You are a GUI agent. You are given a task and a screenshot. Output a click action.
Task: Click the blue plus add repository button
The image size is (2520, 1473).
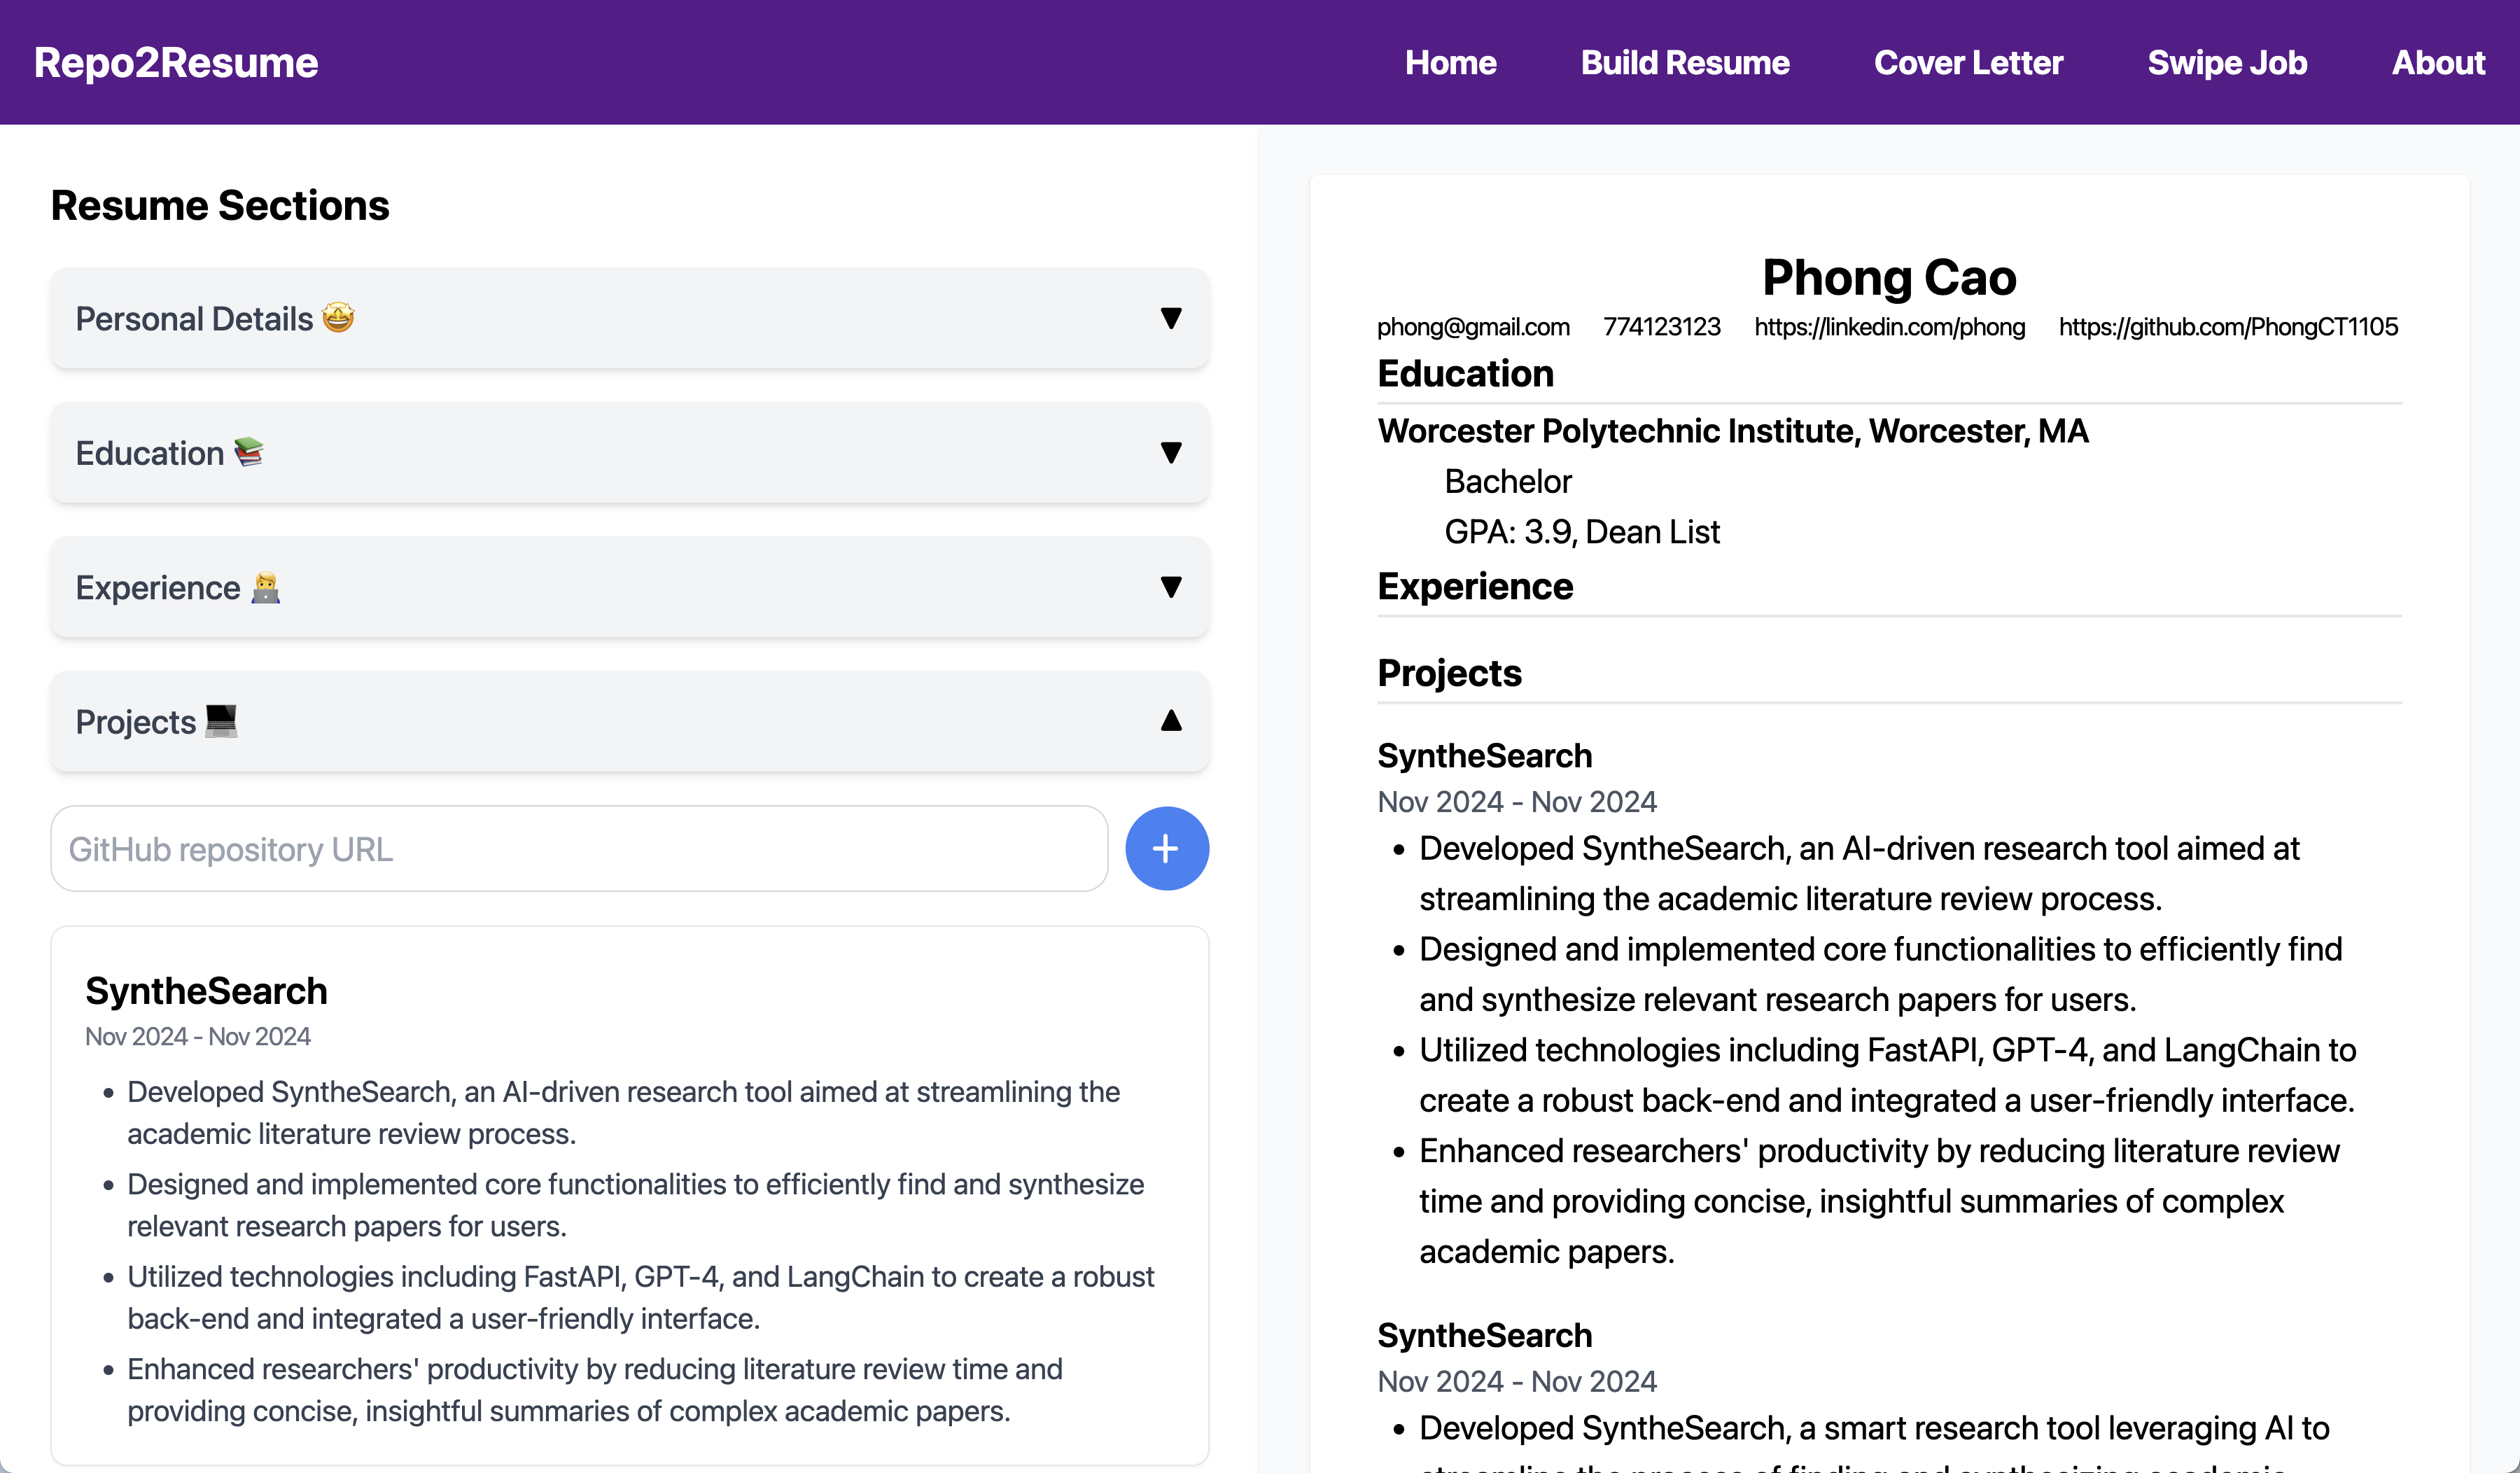tap(1166, 848)
